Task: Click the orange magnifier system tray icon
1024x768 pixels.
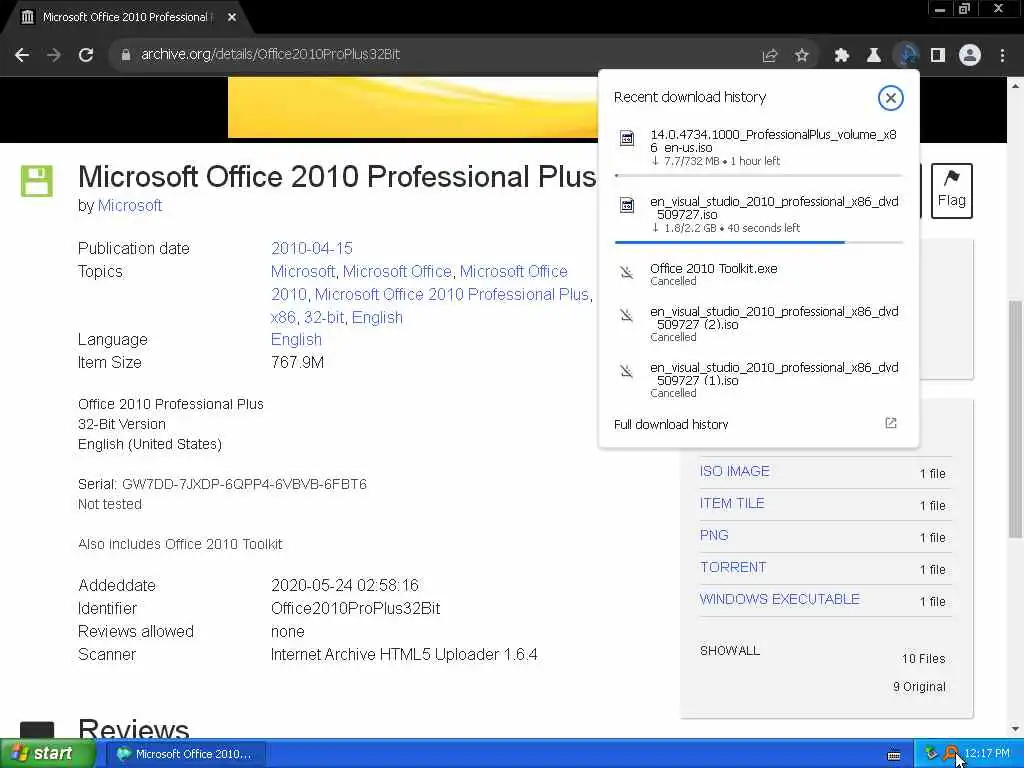Action: 952,754
